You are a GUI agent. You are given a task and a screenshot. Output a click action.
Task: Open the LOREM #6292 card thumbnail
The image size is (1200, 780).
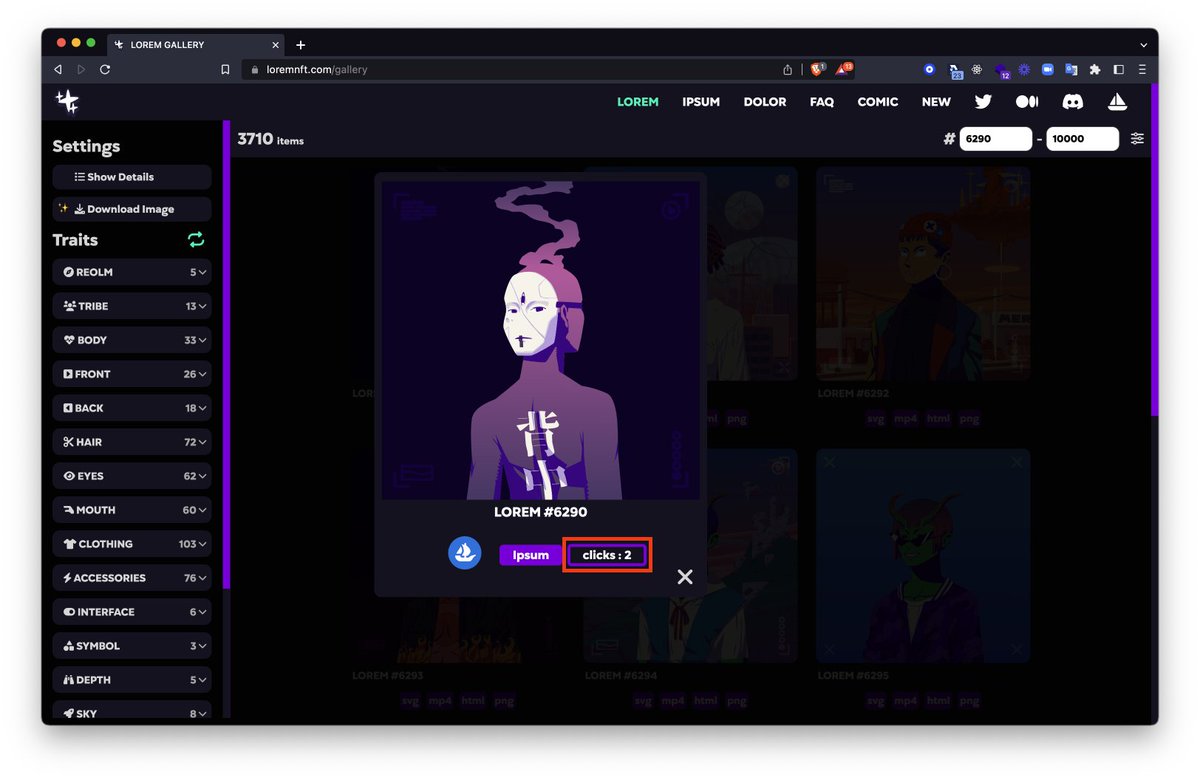tap(923, 275)
